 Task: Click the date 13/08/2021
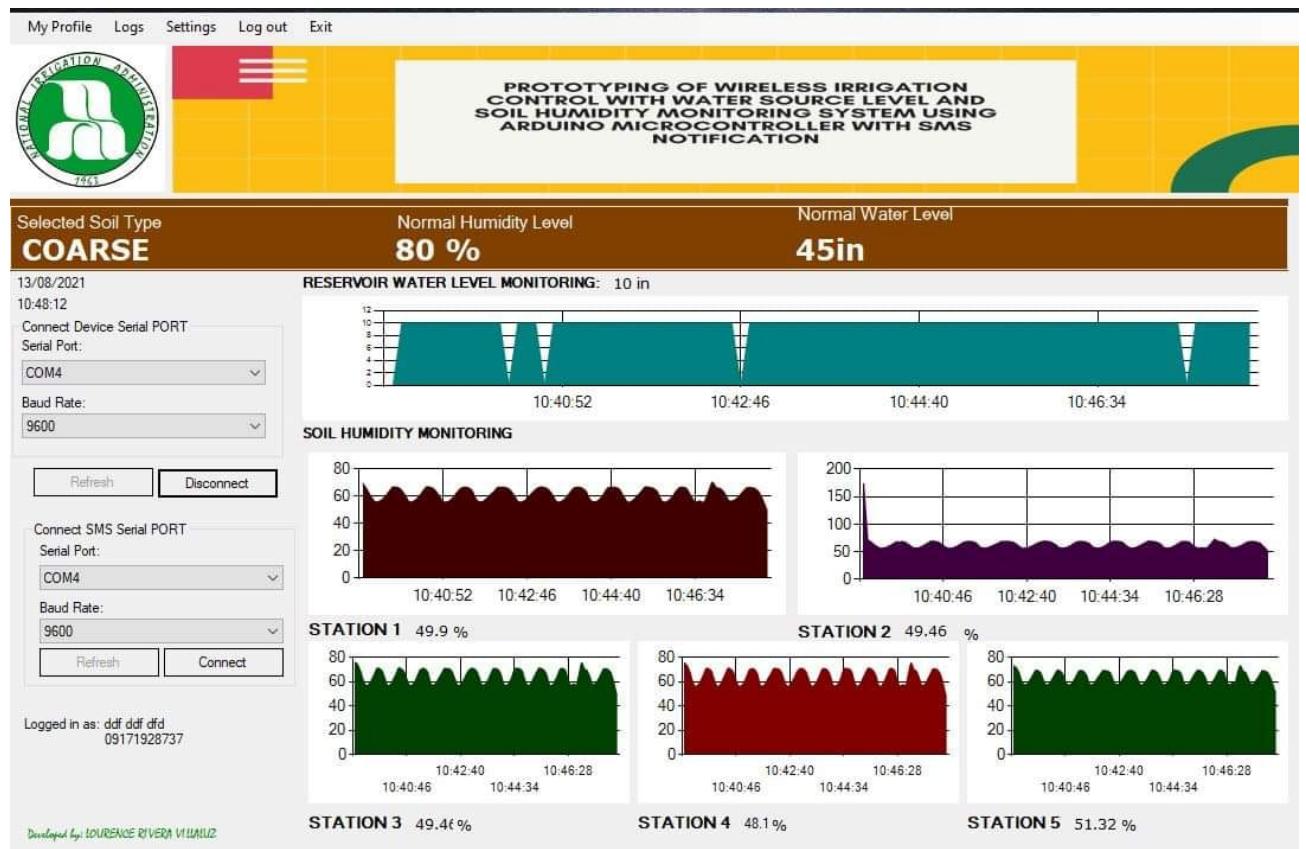click(x=54, y=283)
